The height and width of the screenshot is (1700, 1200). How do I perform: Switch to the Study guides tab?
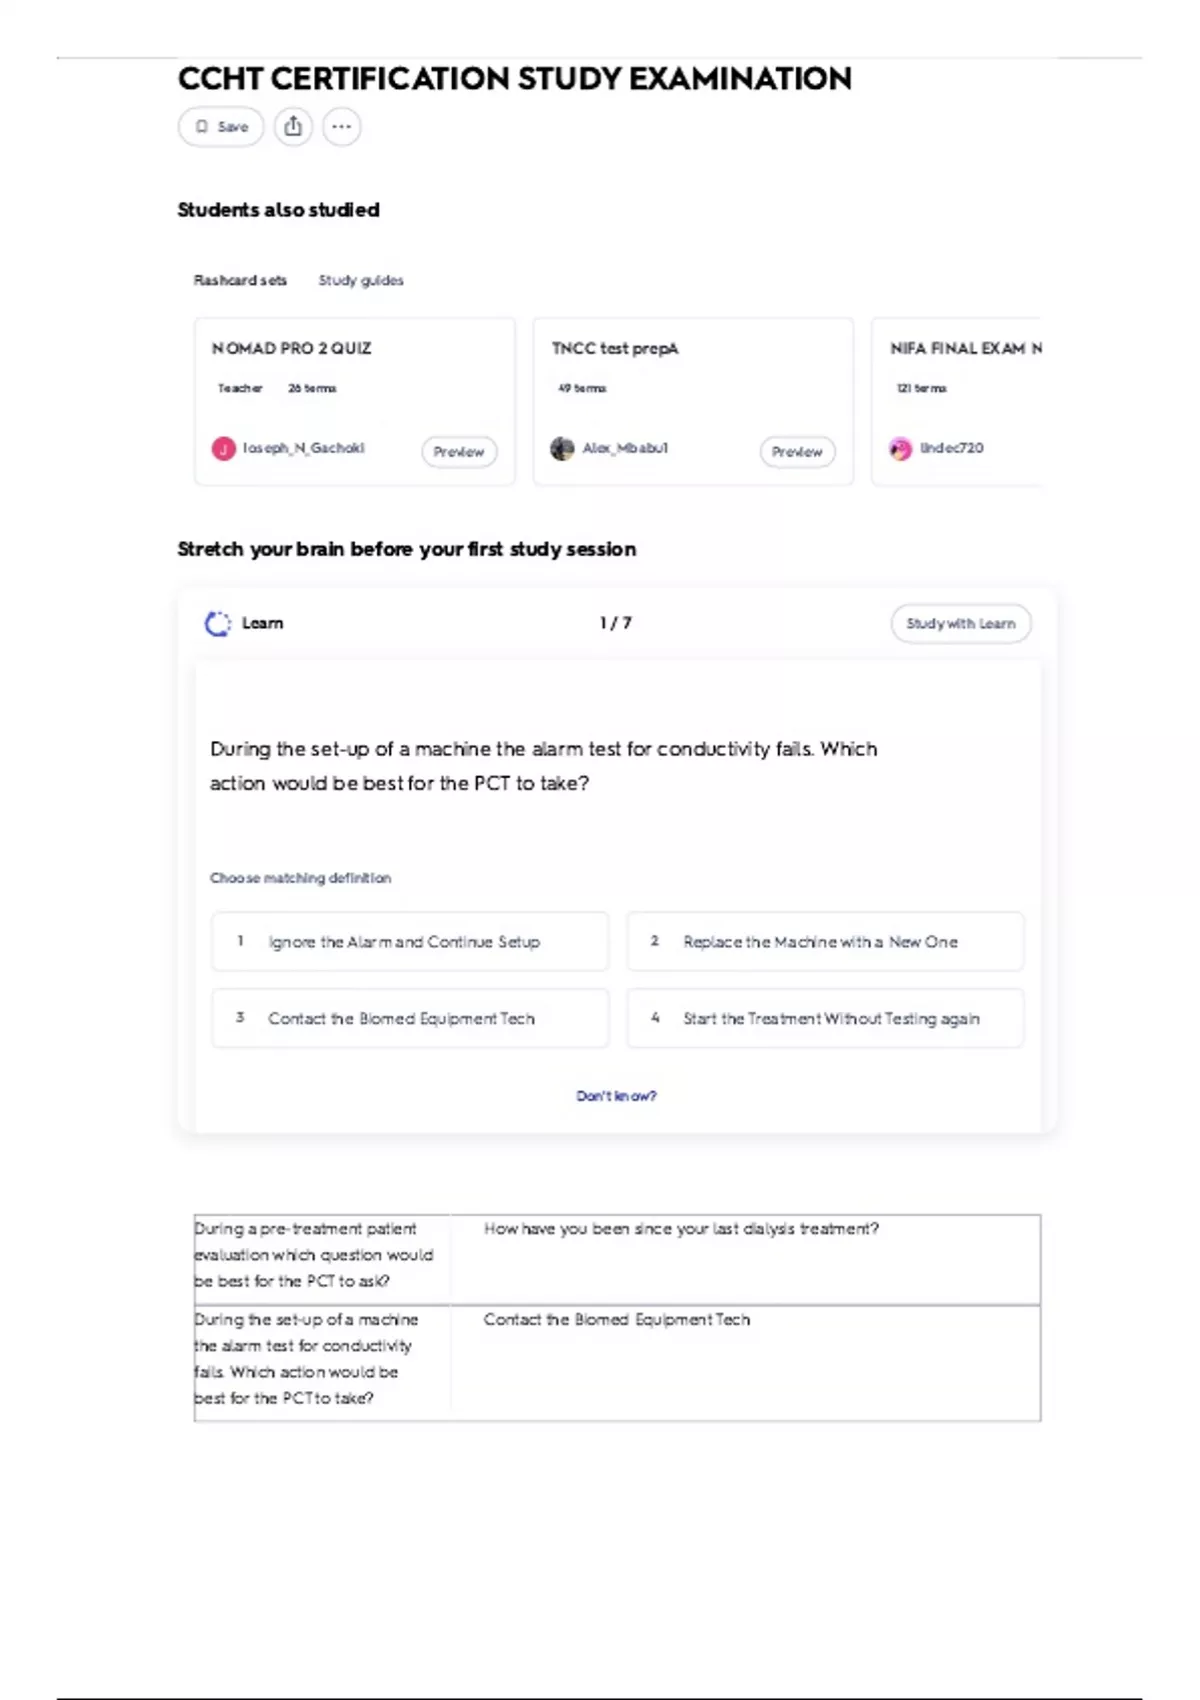tap(361, 280)
